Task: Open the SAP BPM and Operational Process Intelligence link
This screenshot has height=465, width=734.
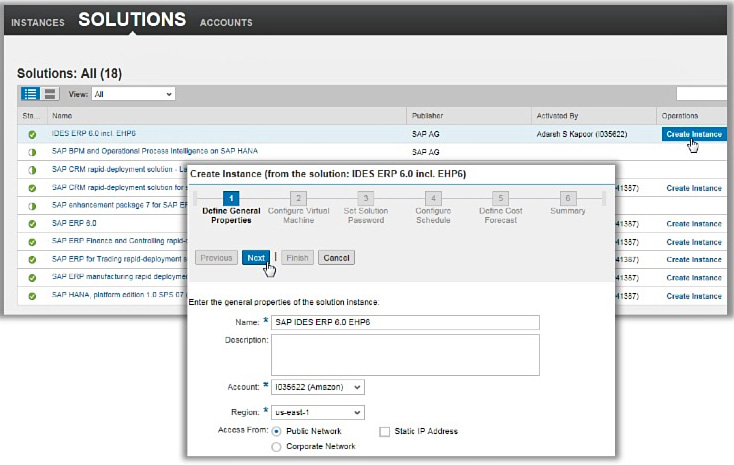Action: (154, 151)
